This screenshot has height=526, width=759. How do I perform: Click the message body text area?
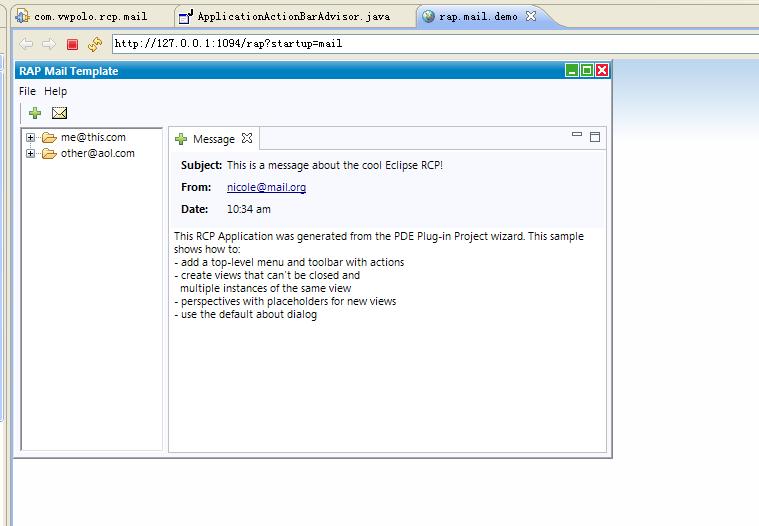pyautogui.click(x=387, y=339)
